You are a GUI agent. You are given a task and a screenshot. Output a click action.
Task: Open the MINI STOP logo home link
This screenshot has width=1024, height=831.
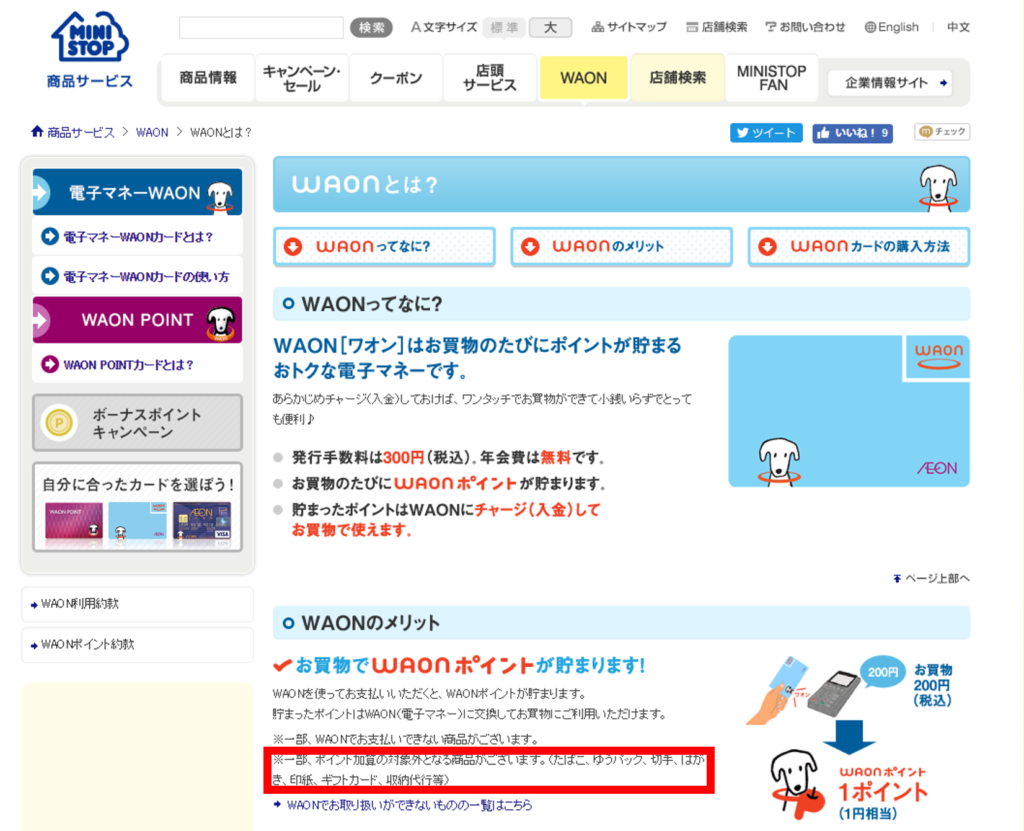(x=89, y=37)
